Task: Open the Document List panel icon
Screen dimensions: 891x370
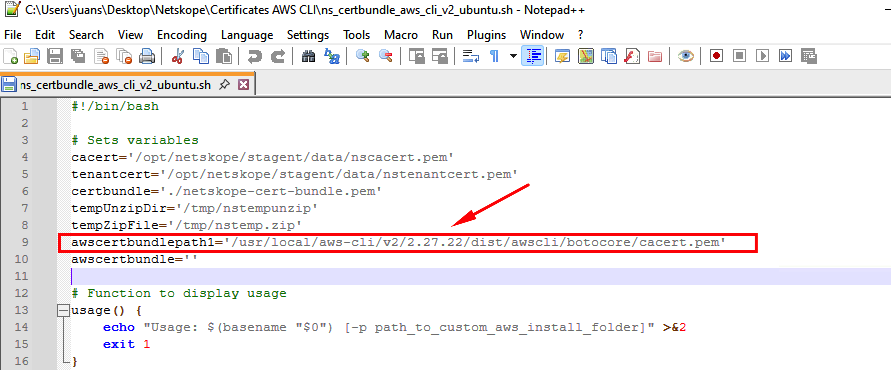Action: [609, 56]
